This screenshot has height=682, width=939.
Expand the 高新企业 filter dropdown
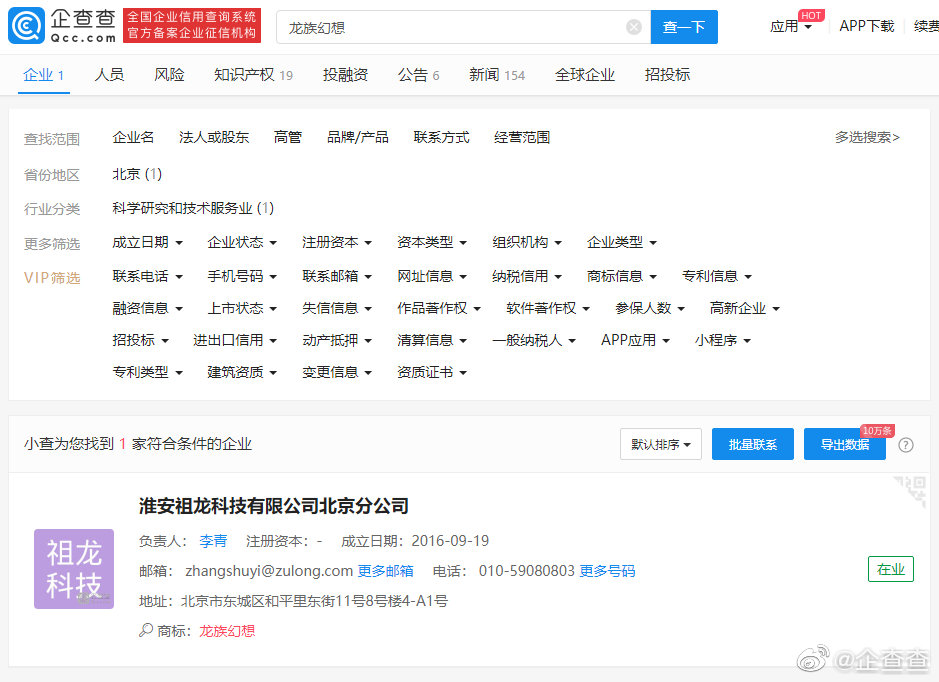tap(744, 308)
